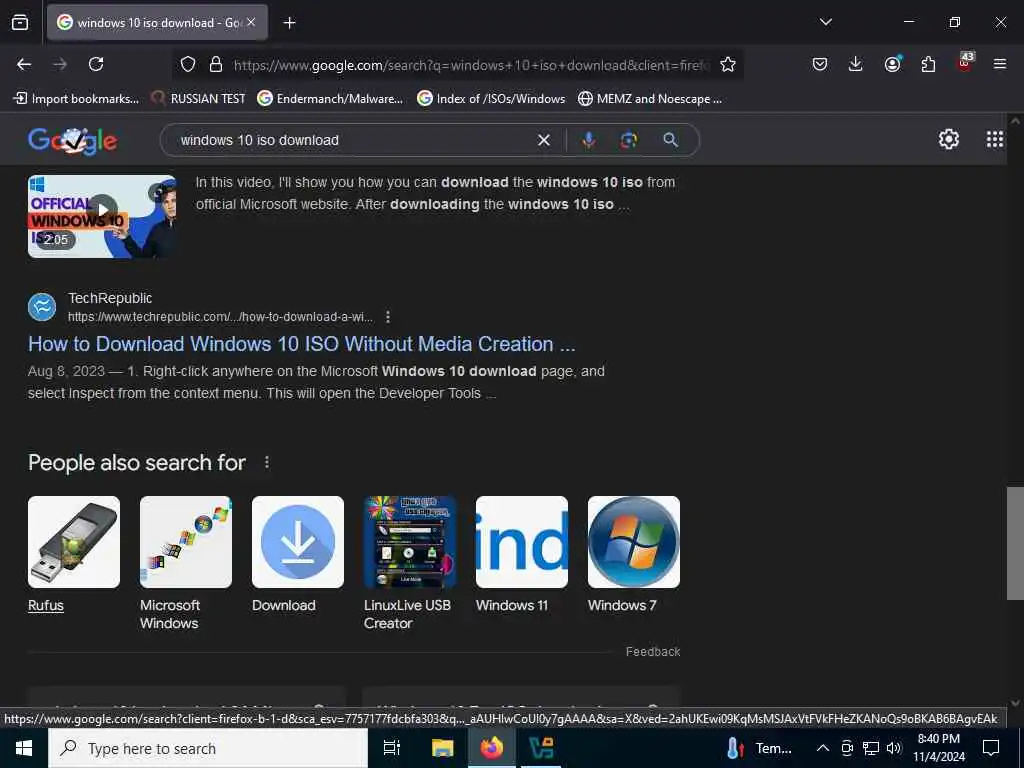Click the techrepublic.com URL breadcrumb

pos(220,317)
